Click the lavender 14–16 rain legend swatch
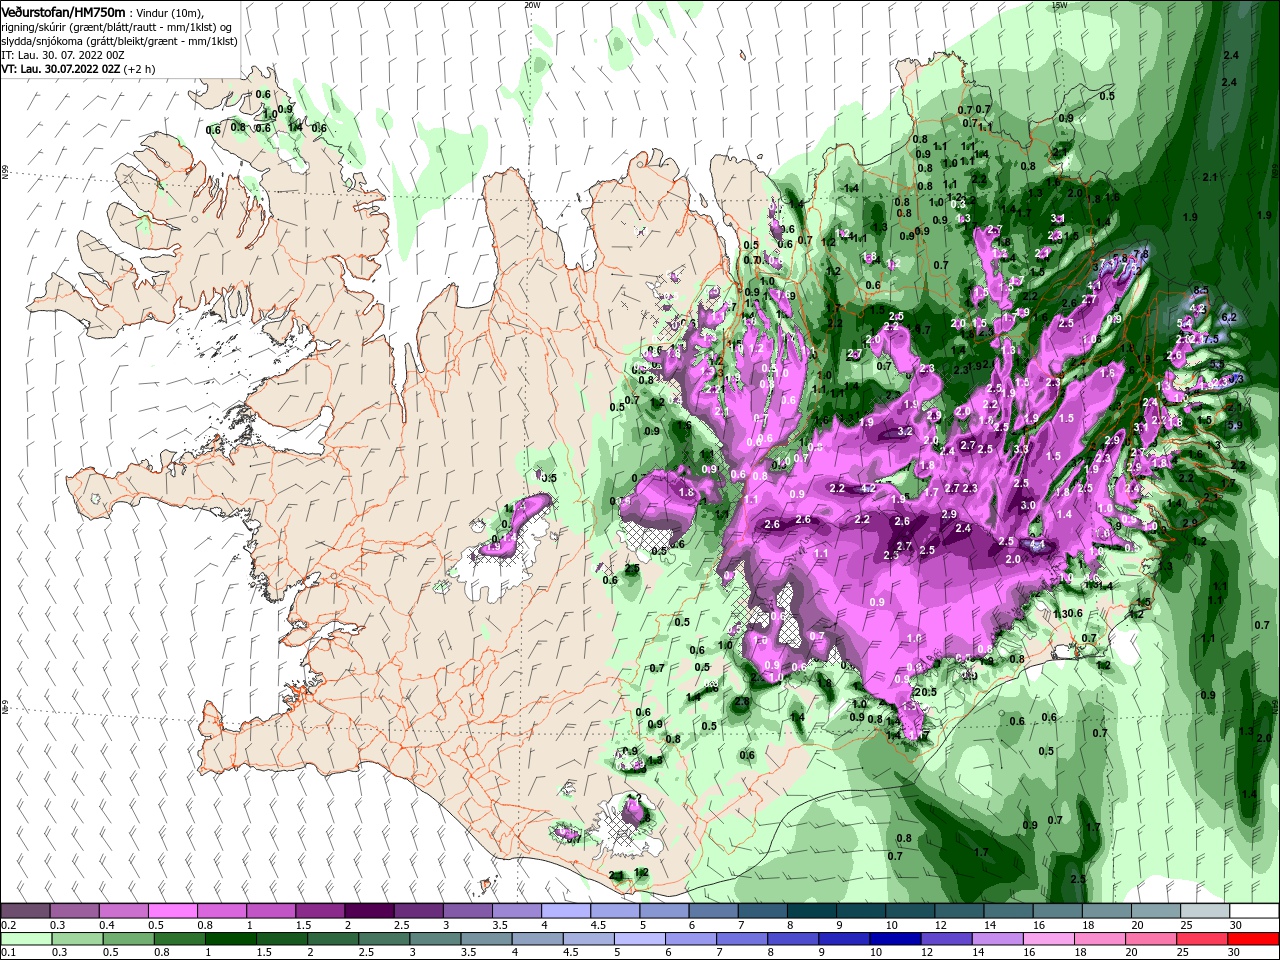This screenshot has height=960, width=1280. (996, 939)
